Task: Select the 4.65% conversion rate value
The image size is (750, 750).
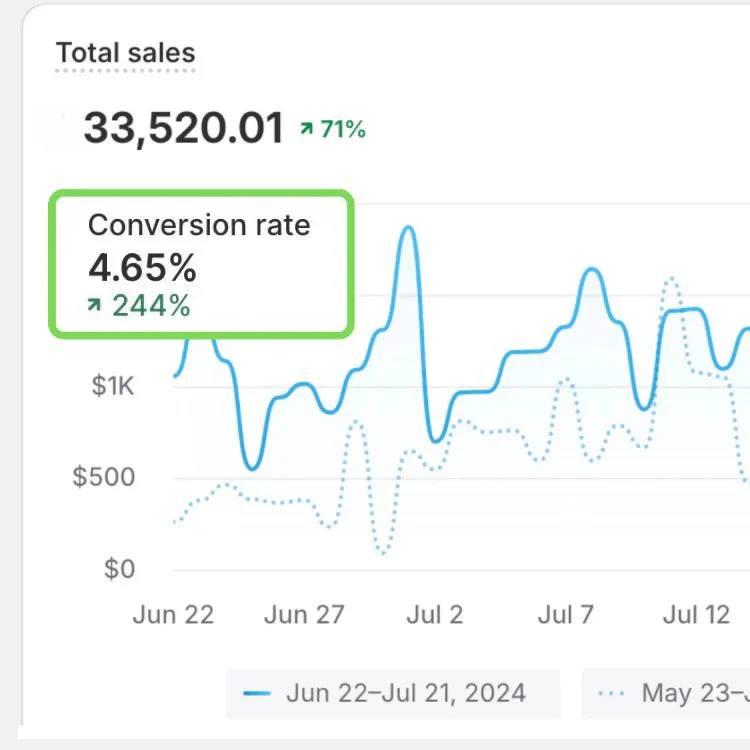Action: (x=142, y=268)
